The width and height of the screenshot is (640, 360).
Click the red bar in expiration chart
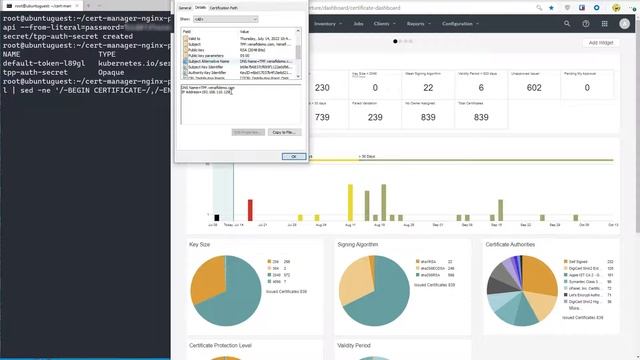(250, 210)
